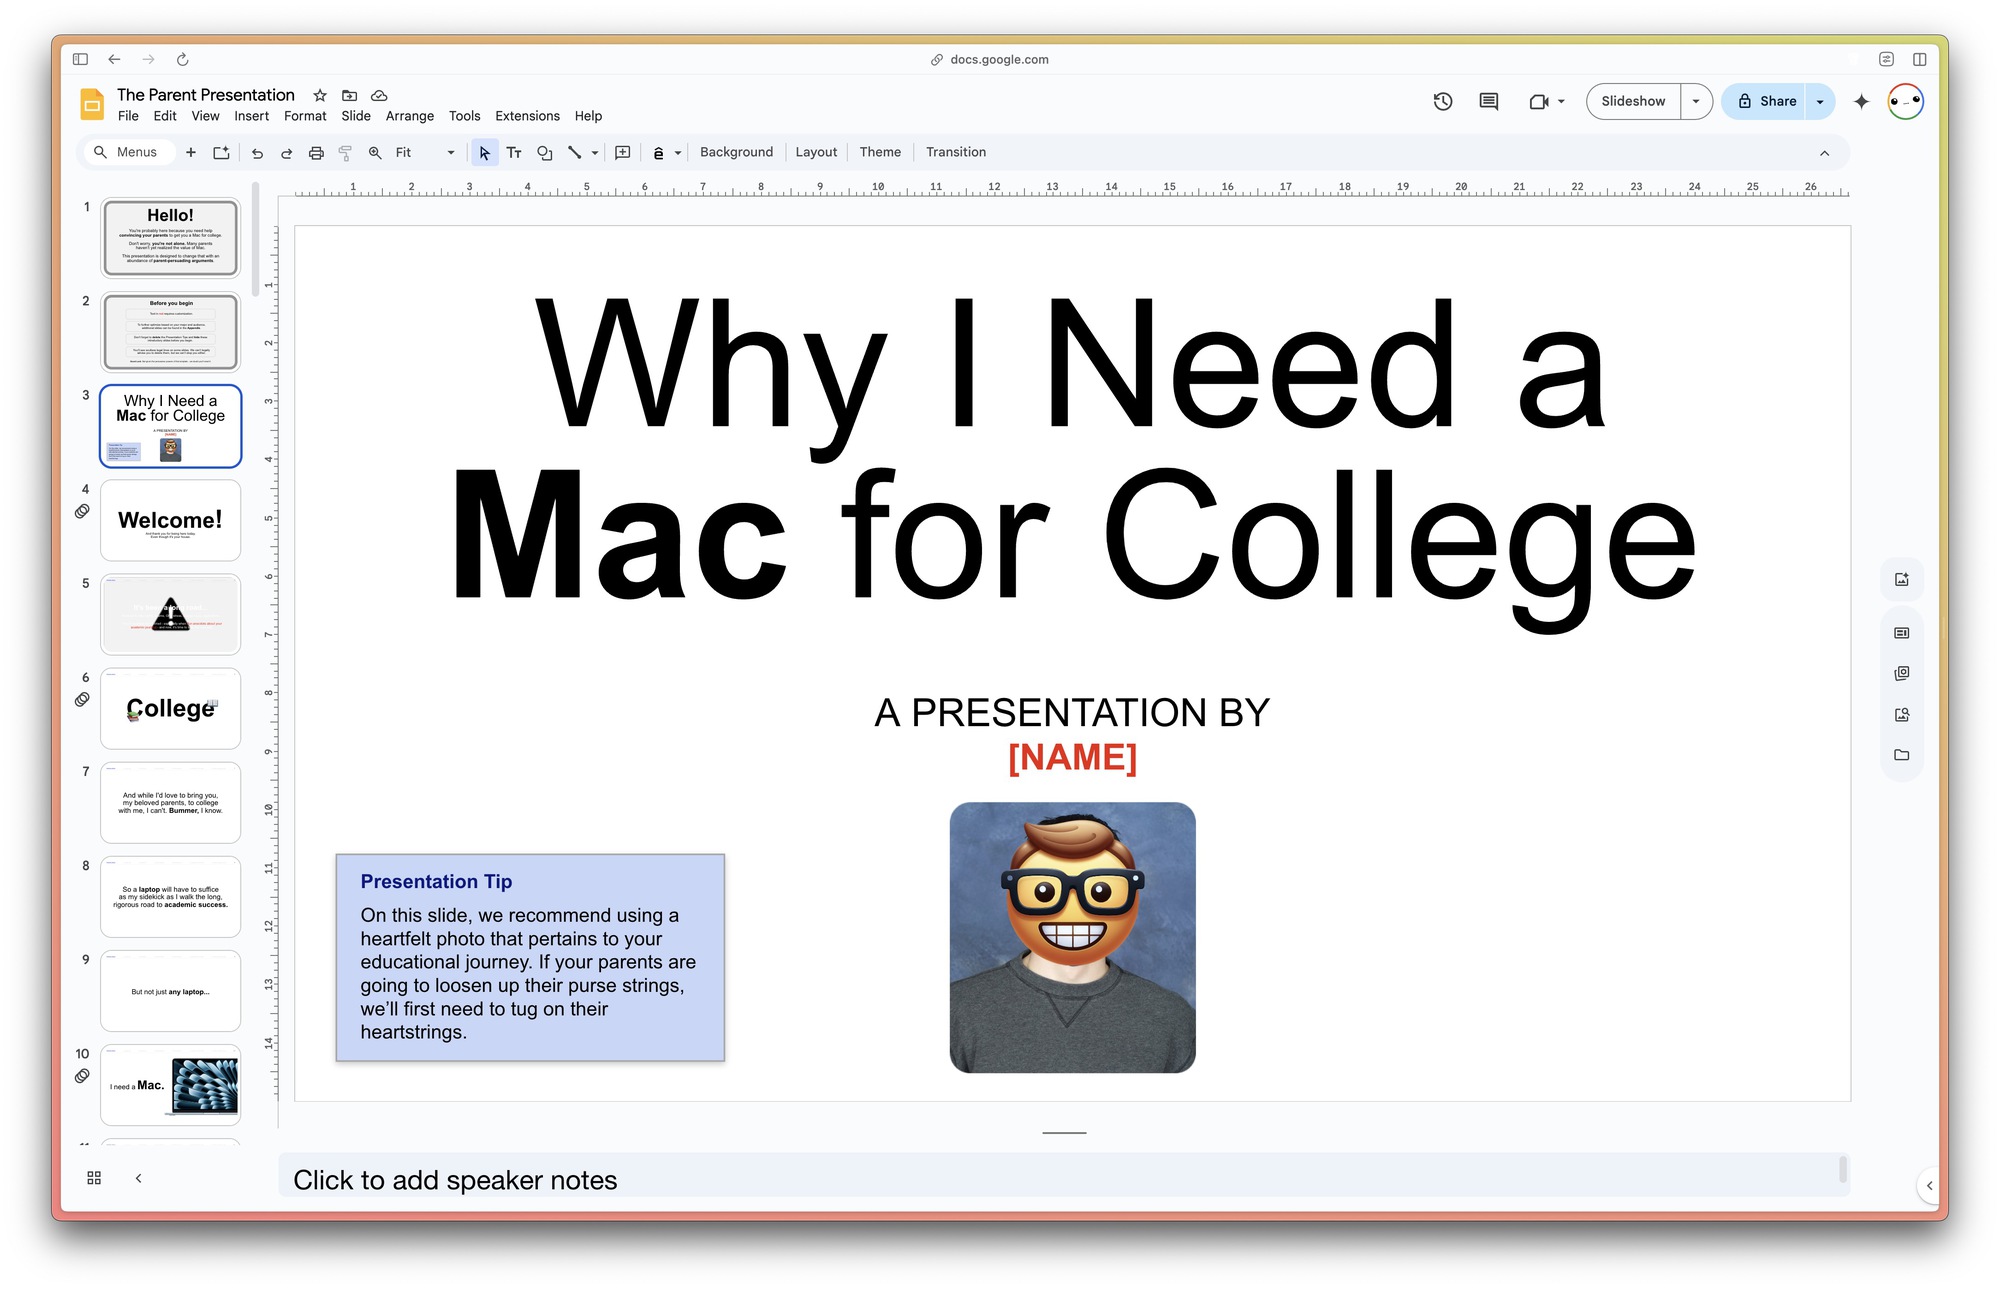Check cloud save status icon

pos(379,95)
